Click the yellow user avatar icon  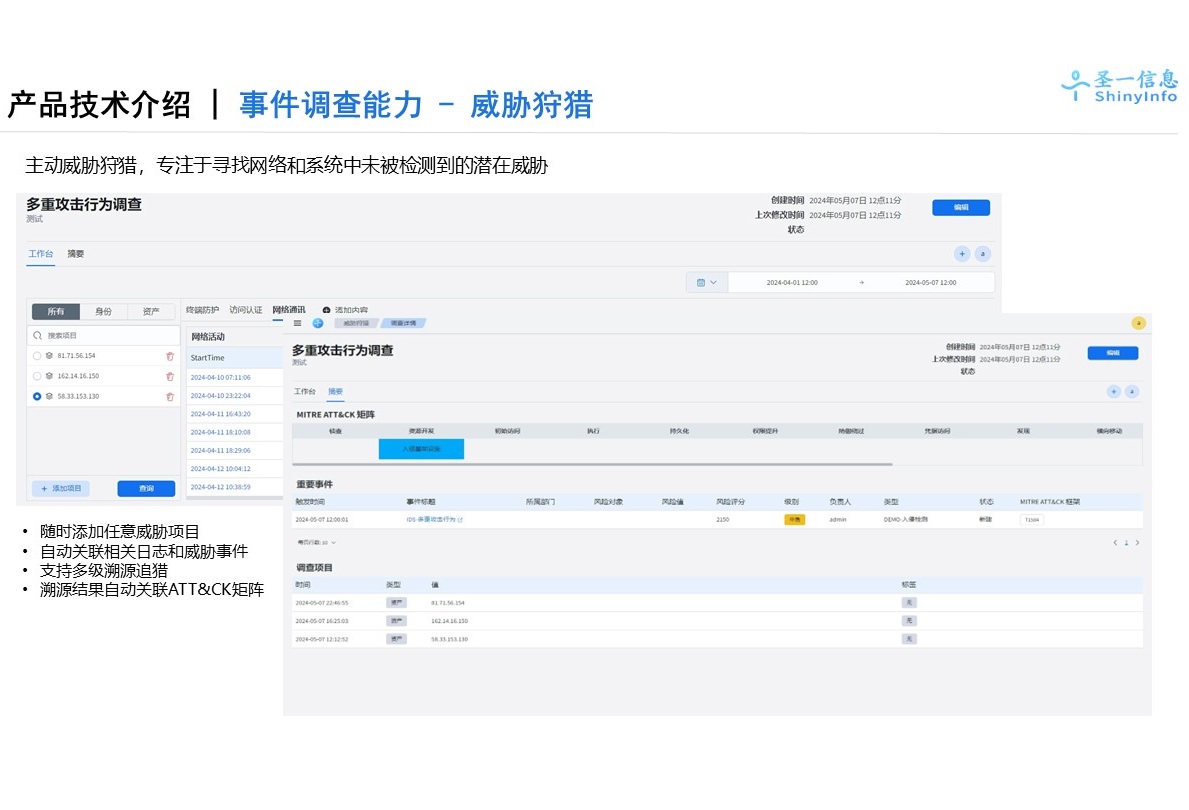pyautogui.click(x=1137, y=323)
